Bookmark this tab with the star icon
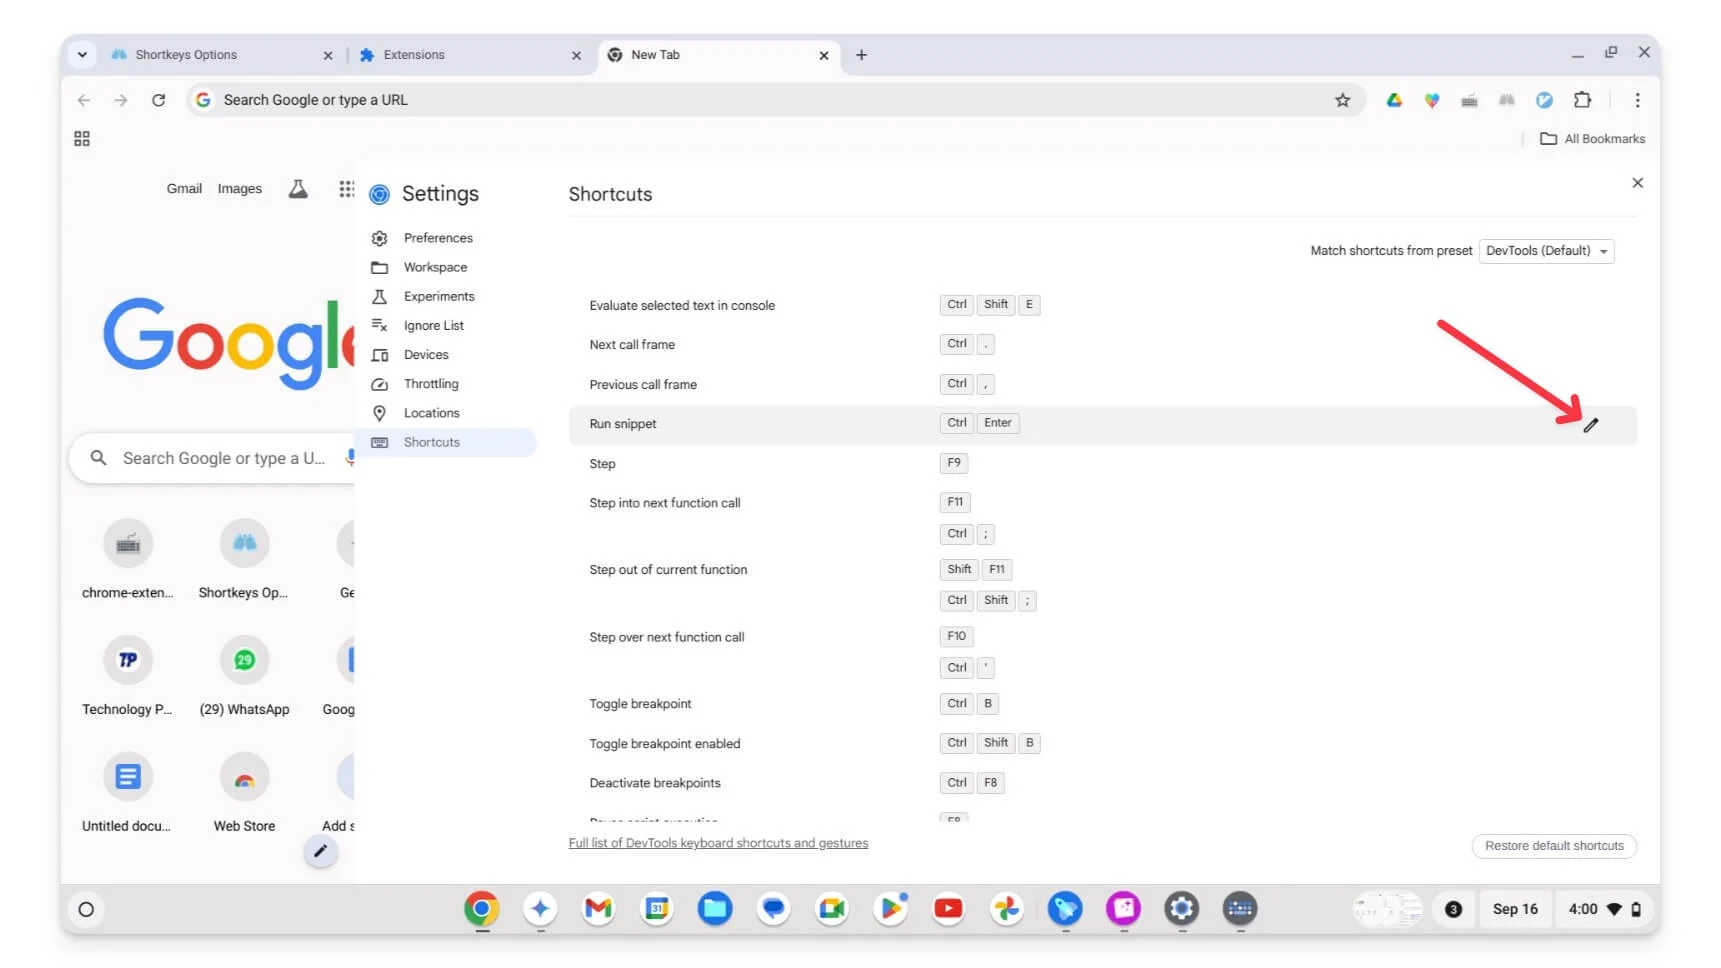1721x968 pixels. [1342, 100]
